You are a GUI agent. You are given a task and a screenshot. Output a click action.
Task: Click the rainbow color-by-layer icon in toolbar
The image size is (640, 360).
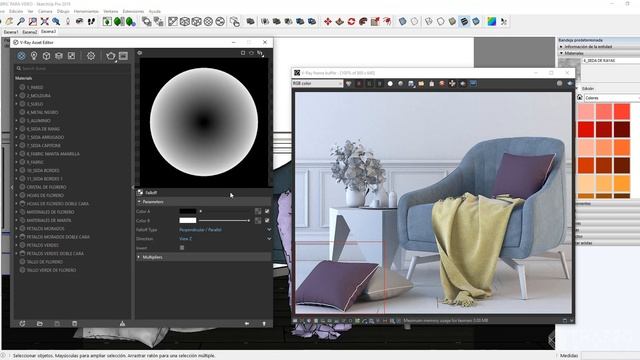pyautogui.click(x=491, y=22)
